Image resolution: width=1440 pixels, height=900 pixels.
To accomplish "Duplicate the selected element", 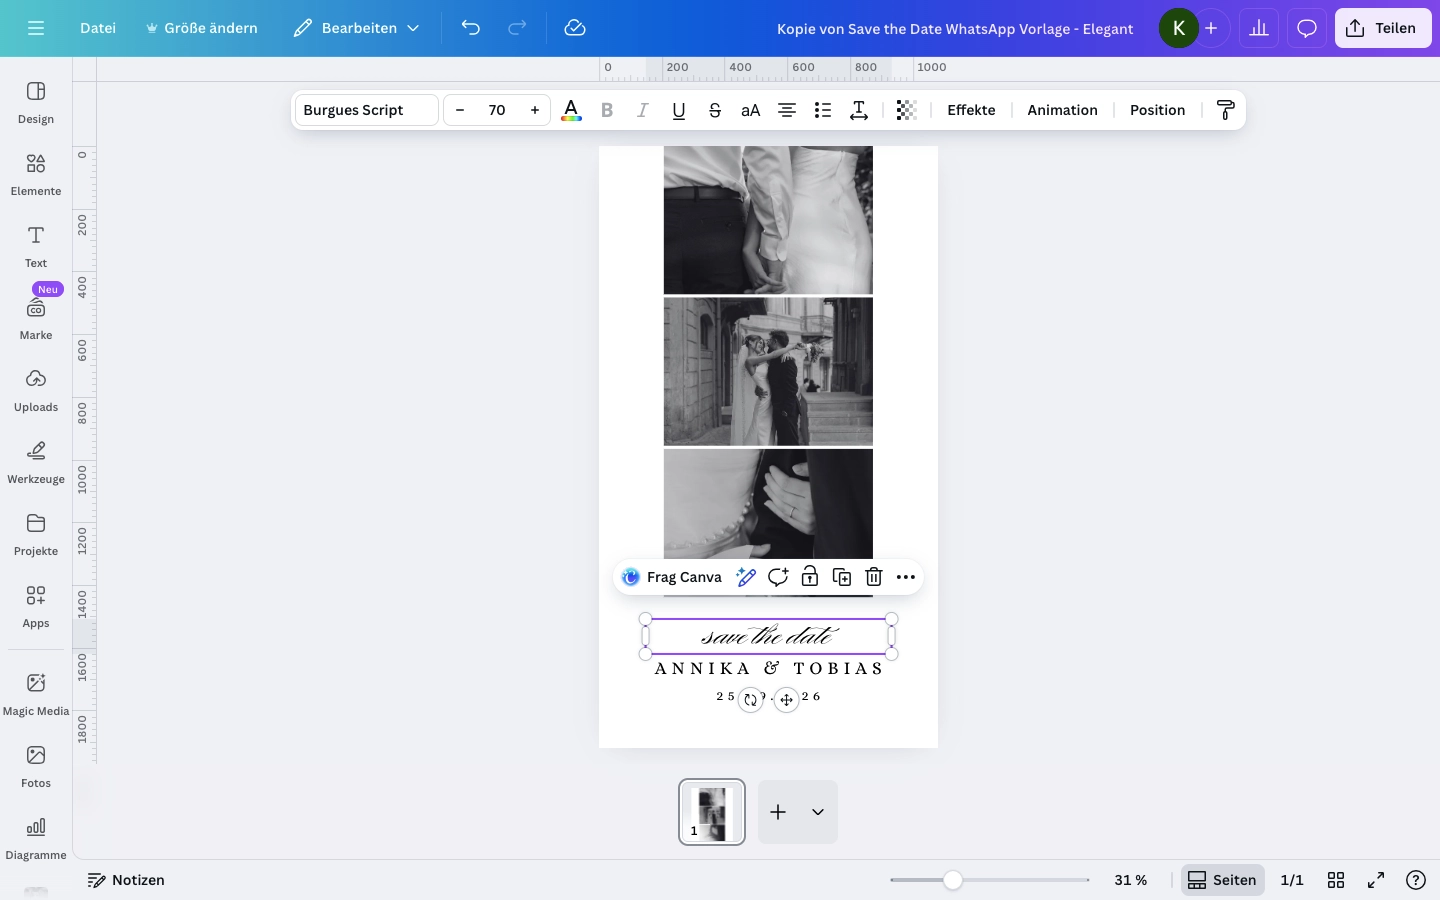I will (842, 577).
